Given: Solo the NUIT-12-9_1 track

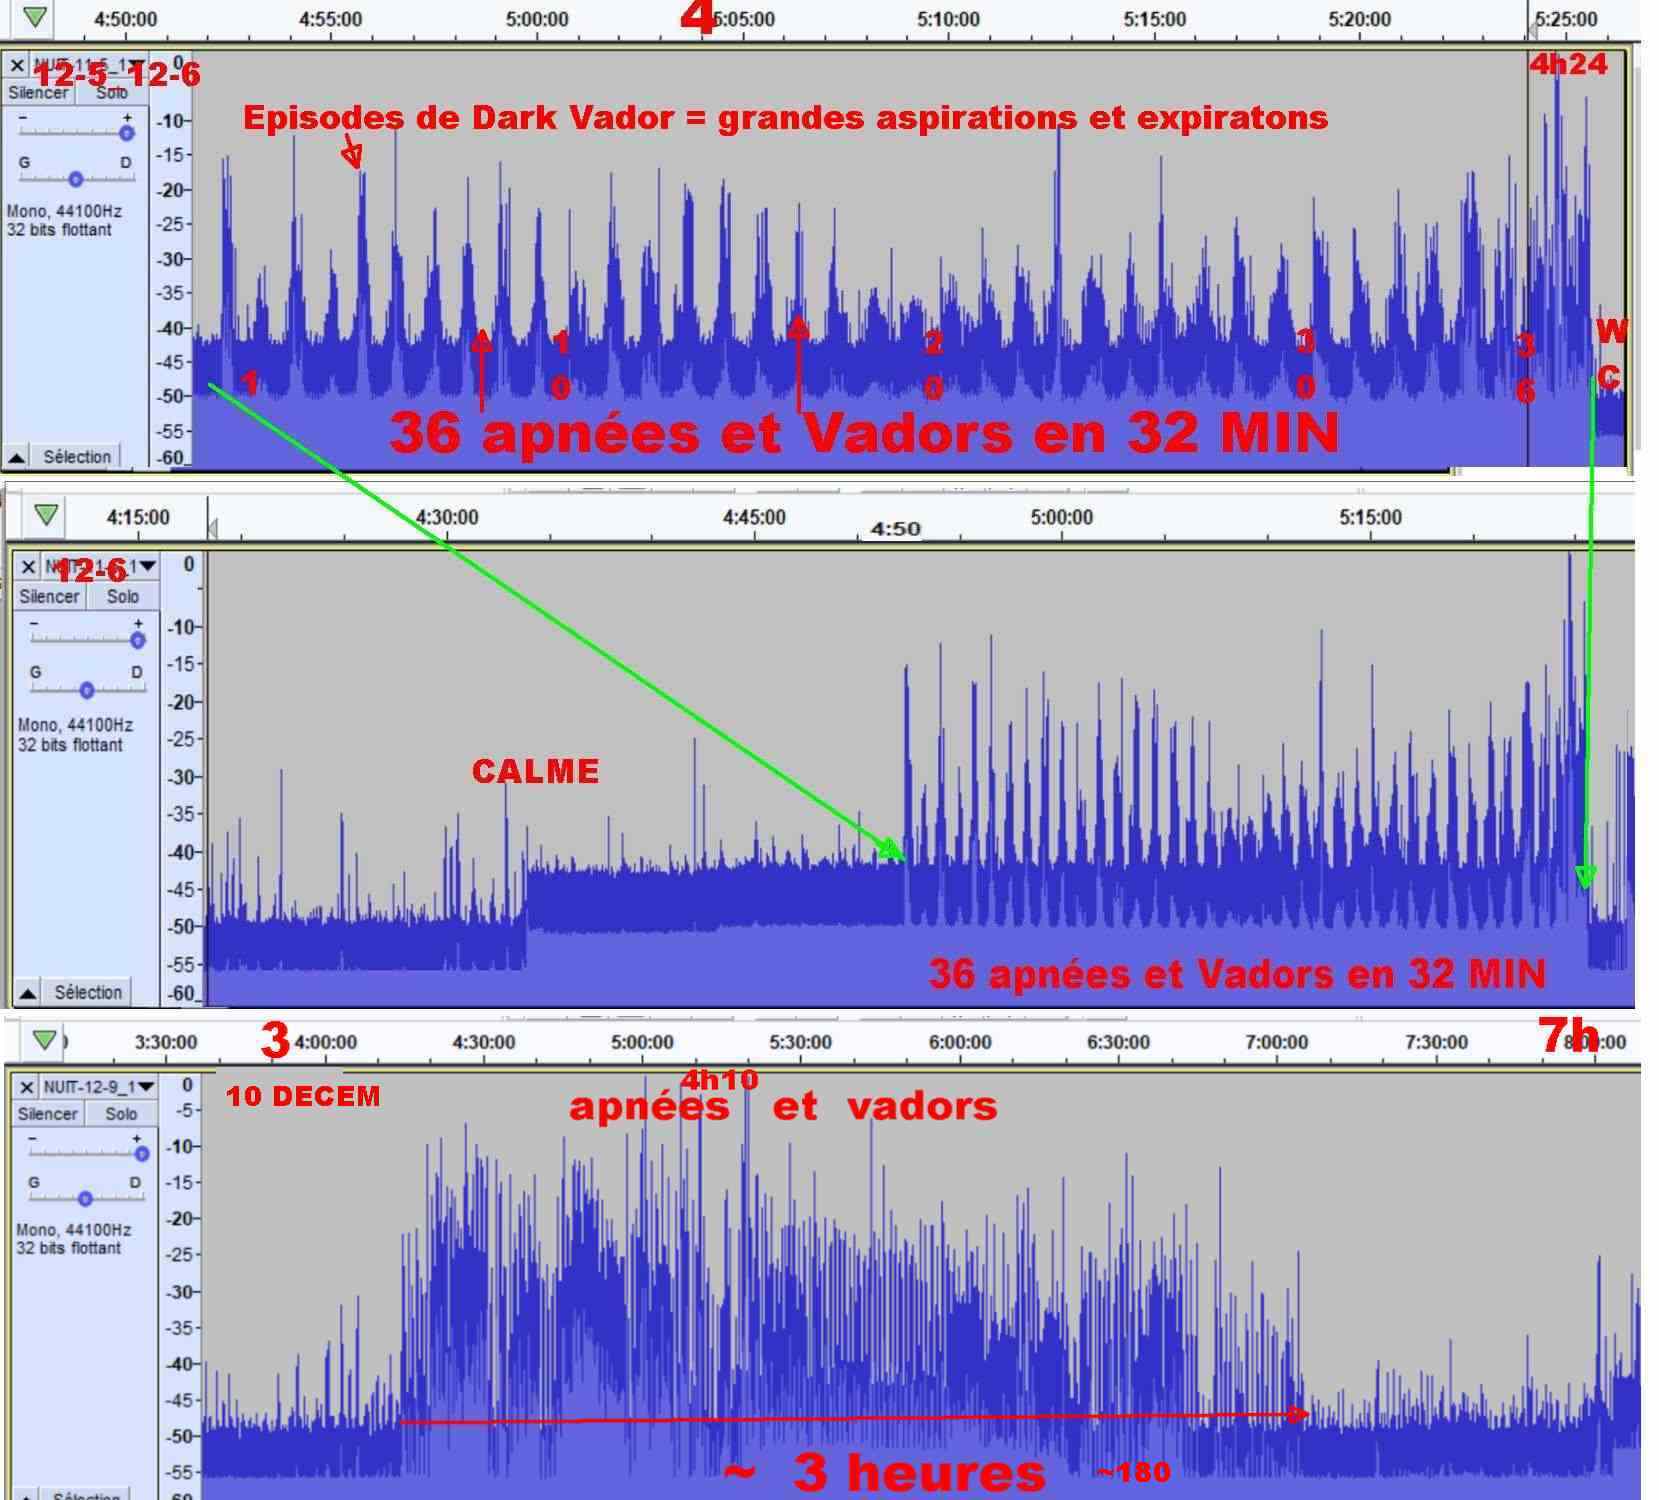Looking at the screenshot, I should pyautogui.click(x=121, y=1114).
